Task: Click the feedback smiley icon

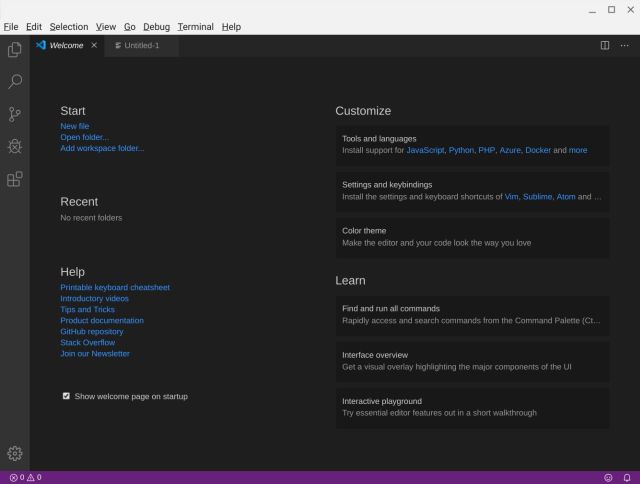Action: pyautogui.click(x=608, y=477)
